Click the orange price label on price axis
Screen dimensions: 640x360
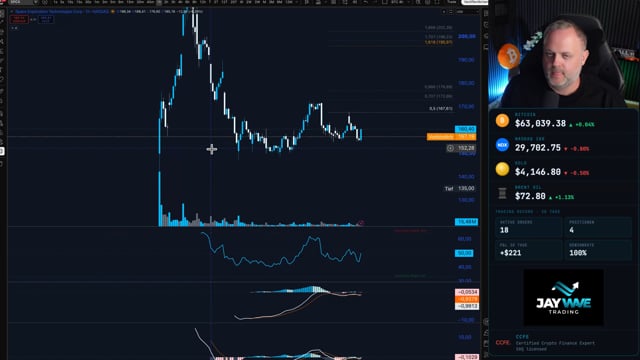(x=451, y=137)
